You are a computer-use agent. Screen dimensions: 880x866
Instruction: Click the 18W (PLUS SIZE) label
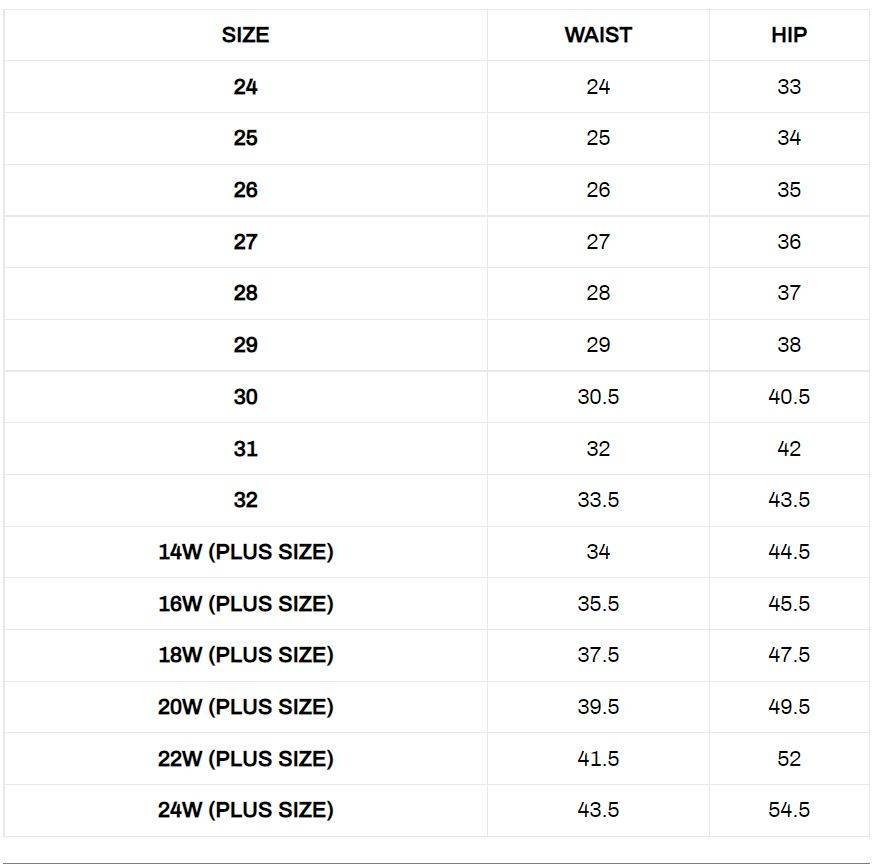click(x=245, y=654)
